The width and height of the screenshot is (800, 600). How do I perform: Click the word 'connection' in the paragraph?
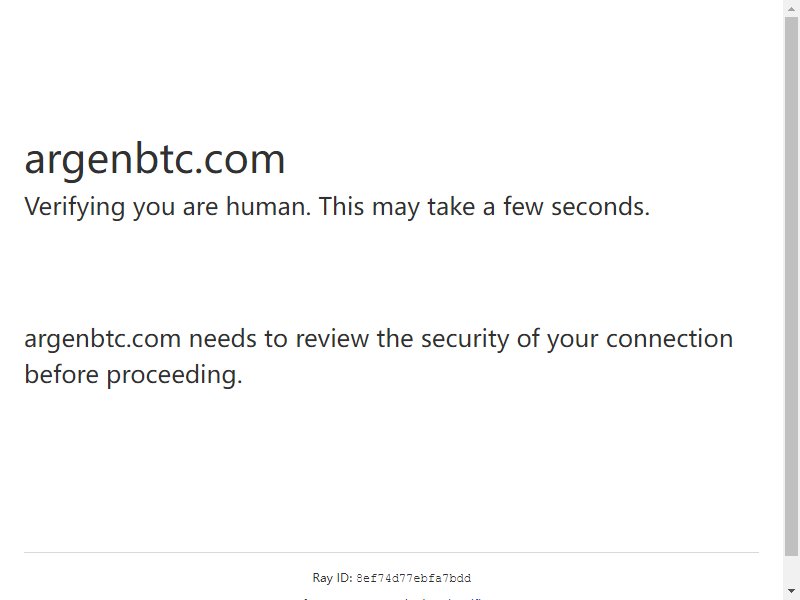tap(669, 339)
